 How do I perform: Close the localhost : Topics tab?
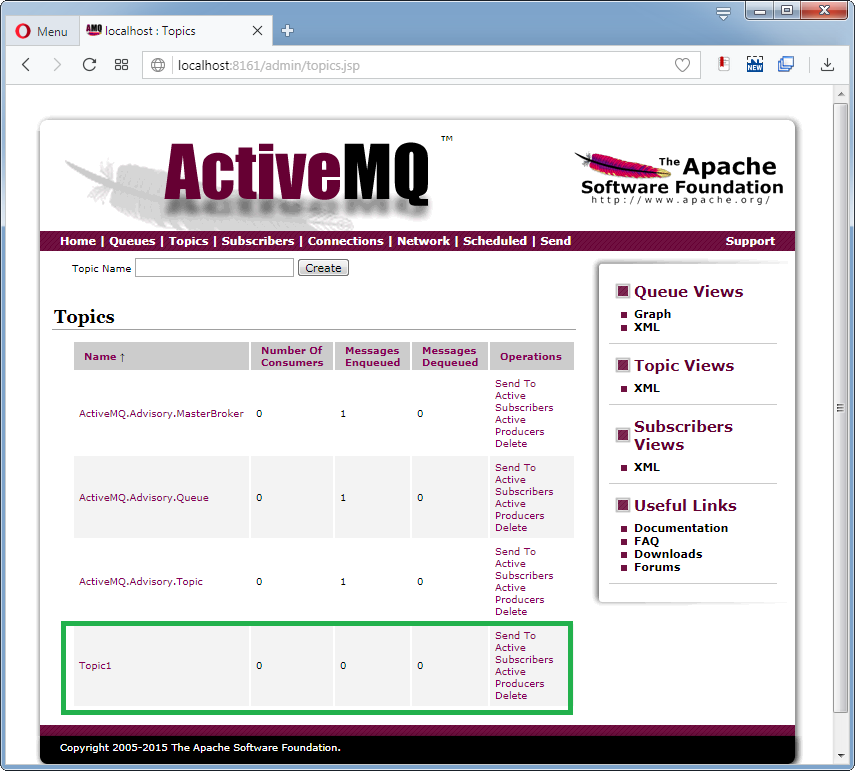point(257,31)
